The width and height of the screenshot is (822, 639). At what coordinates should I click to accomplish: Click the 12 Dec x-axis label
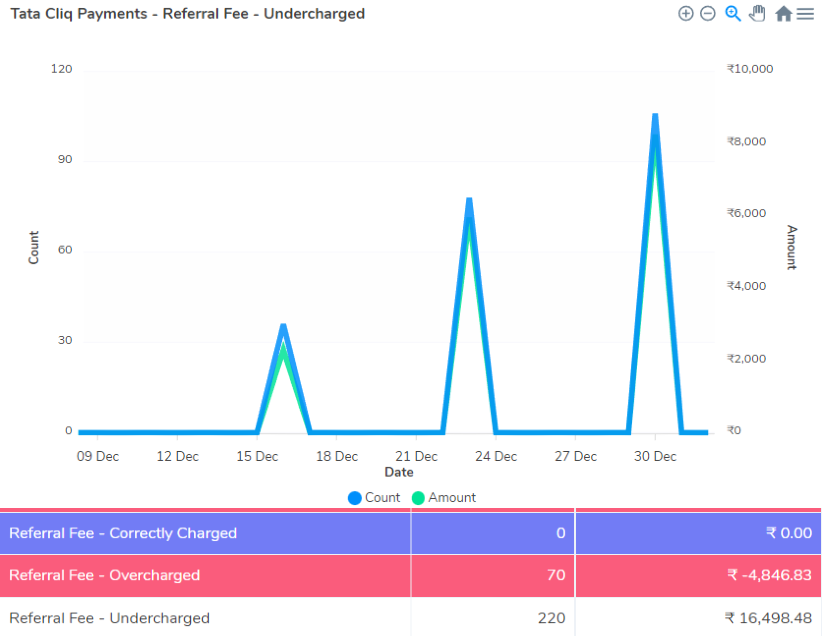pos(178,457)
